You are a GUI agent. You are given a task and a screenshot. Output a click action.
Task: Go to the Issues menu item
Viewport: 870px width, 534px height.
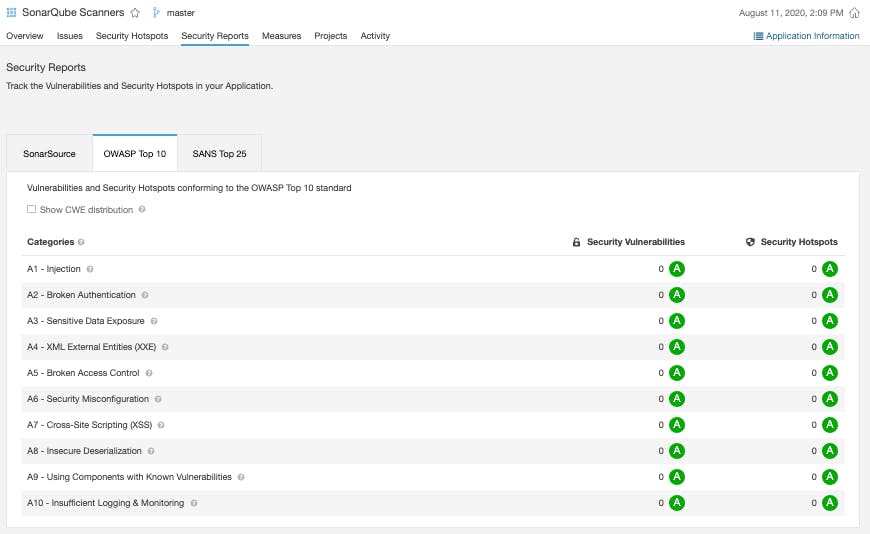(69, 36)
